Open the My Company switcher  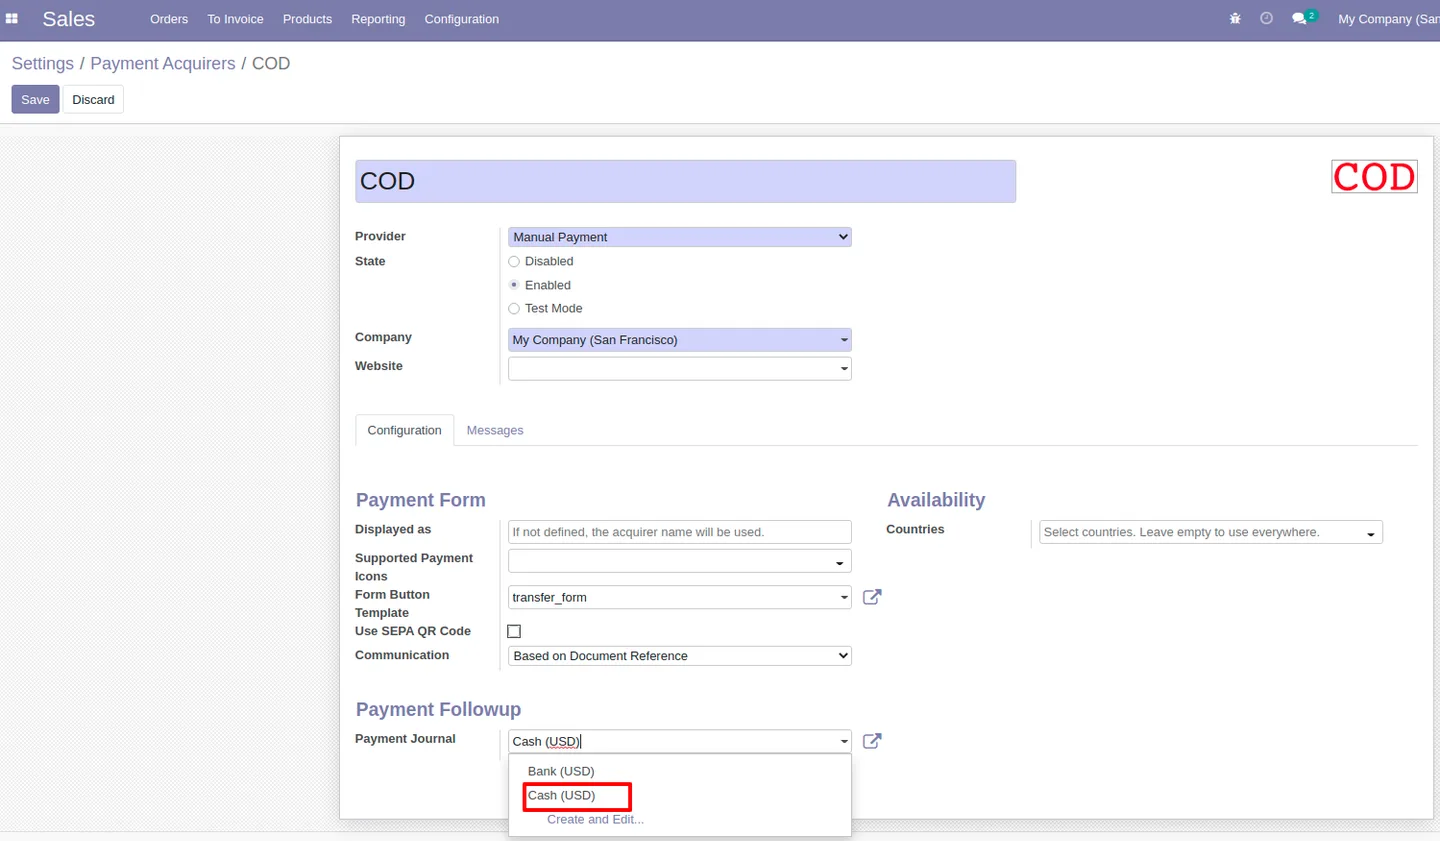click(1388, 19)
